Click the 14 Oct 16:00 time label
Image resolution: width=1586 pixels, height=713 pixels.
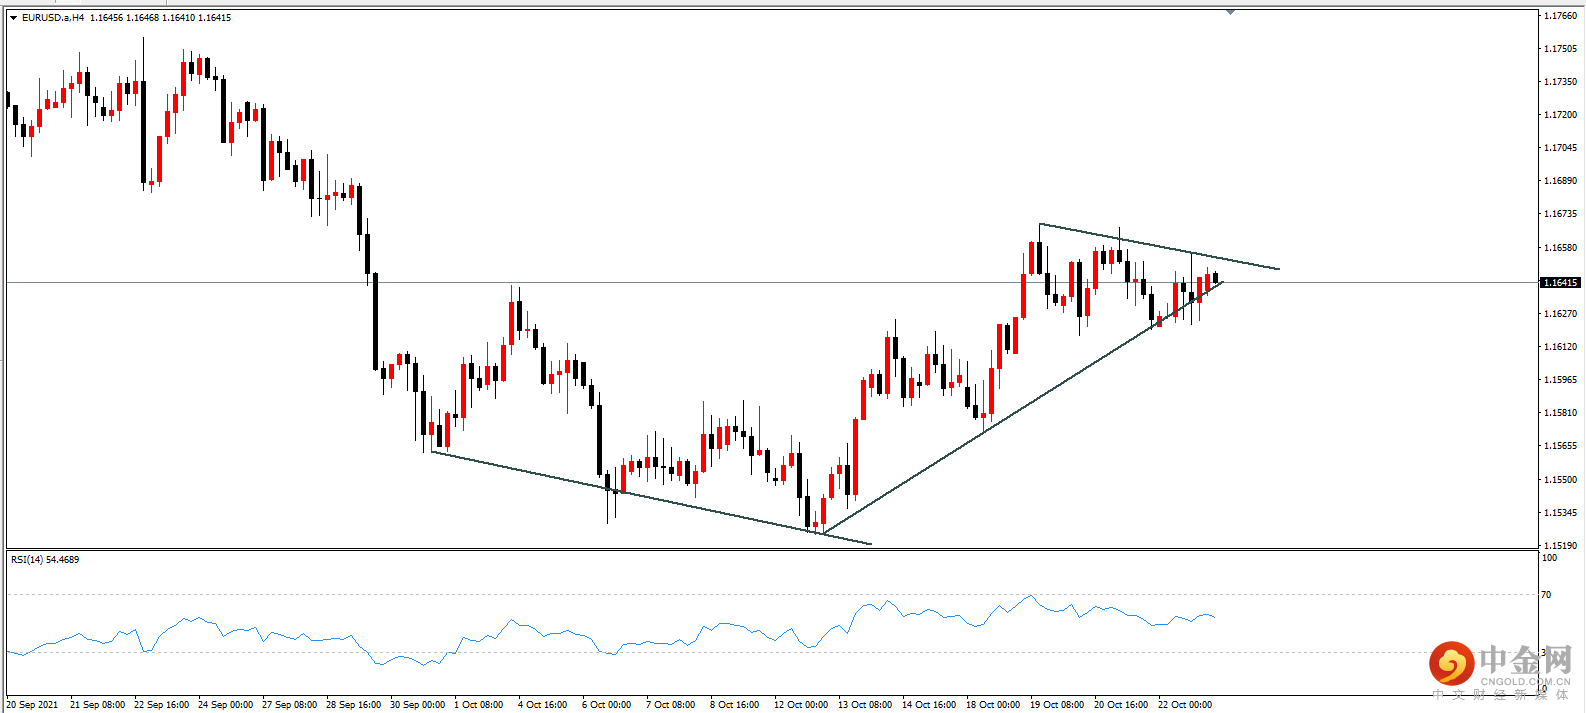click(929, 704)
